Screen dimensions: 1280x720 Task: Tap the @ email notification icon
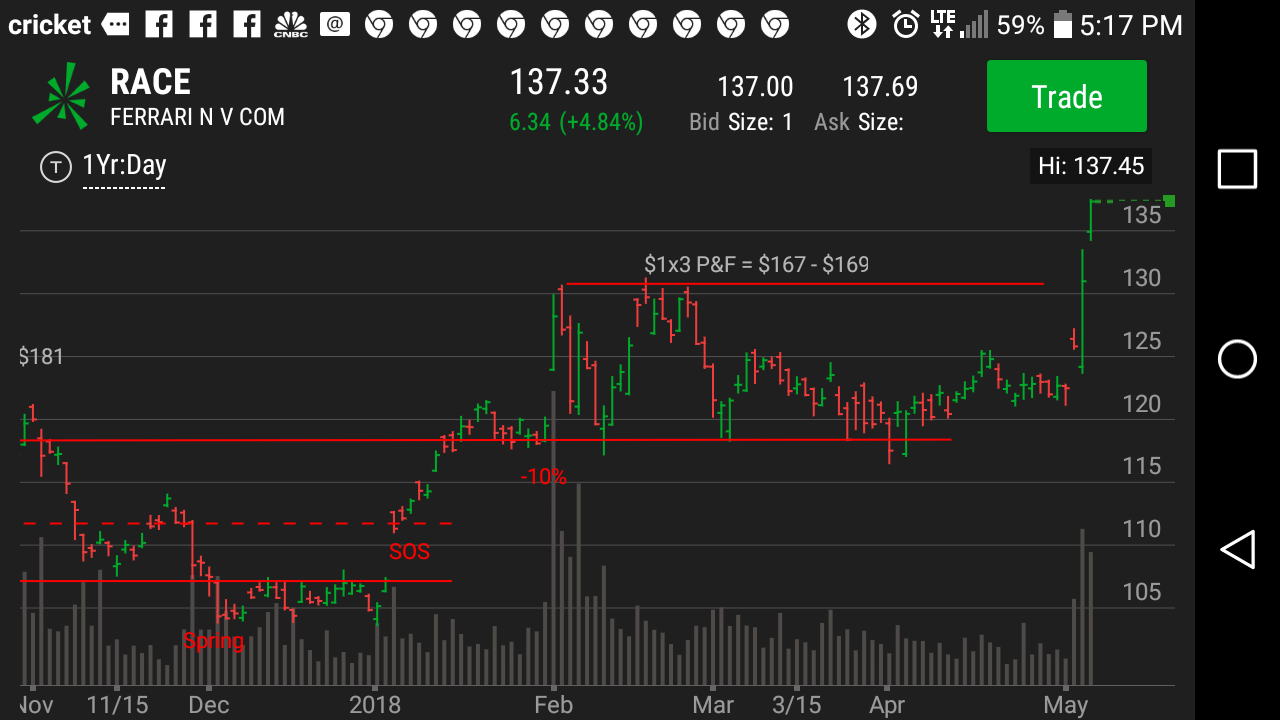[335, 24]
